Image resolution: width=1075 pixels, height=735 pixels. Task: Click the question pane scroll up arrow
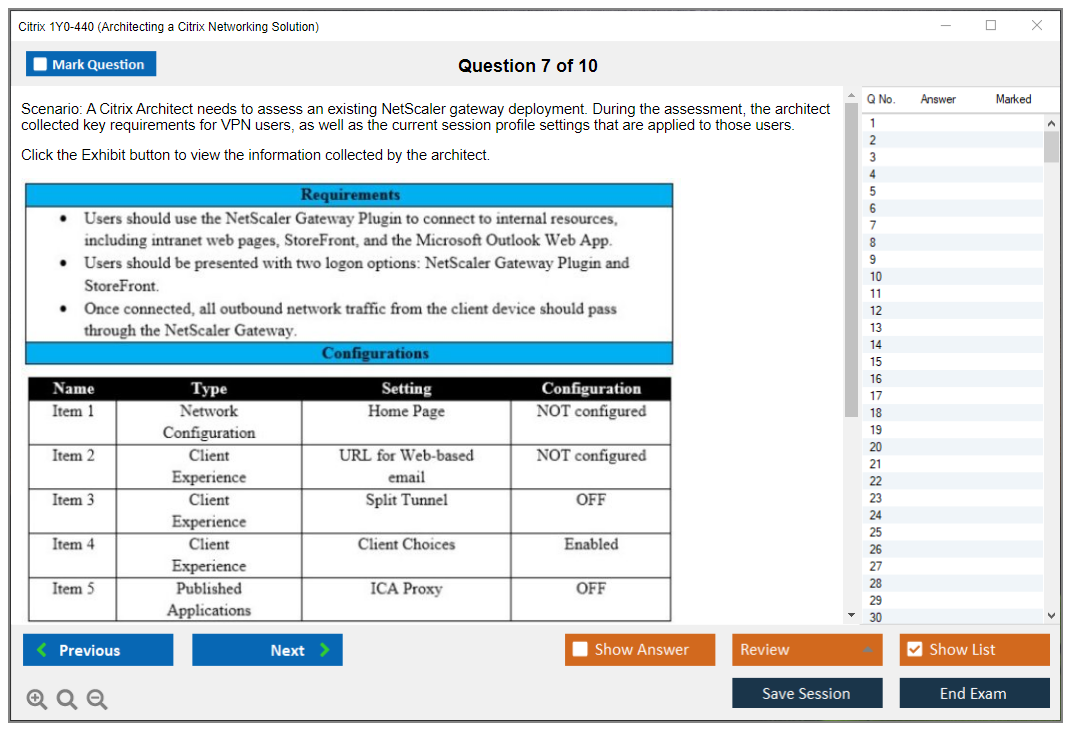[x=851, y=96]
